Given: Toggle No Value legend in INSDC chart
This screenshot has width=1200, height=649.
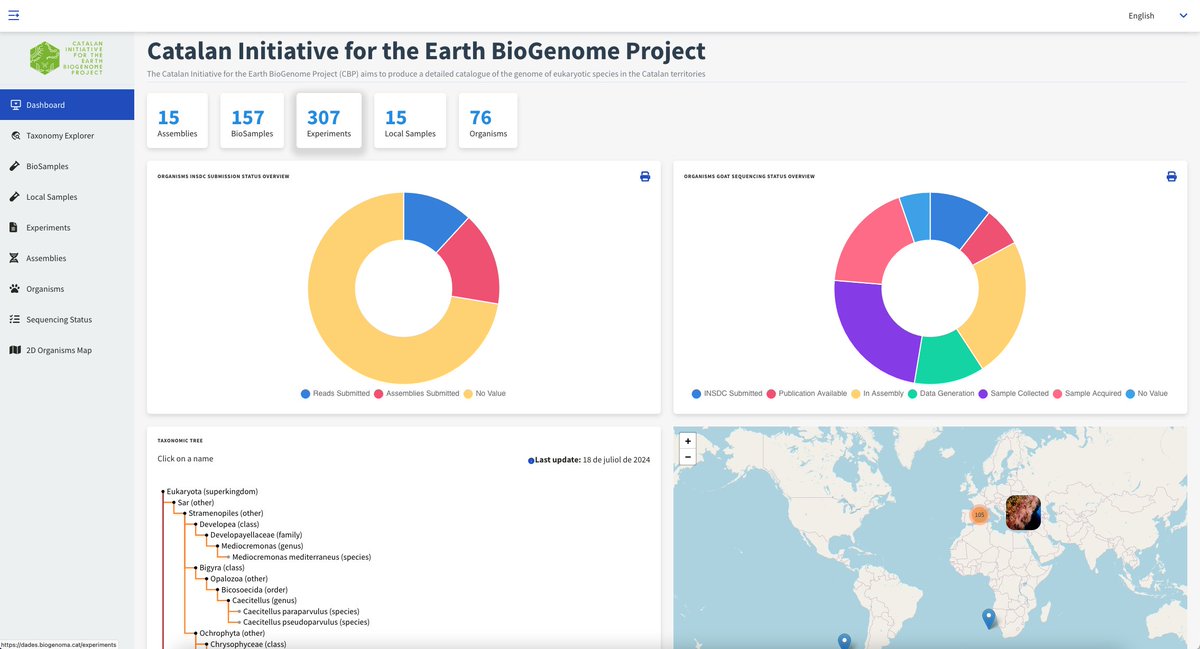Looking at the screenshot, I should tap(484, 394).
